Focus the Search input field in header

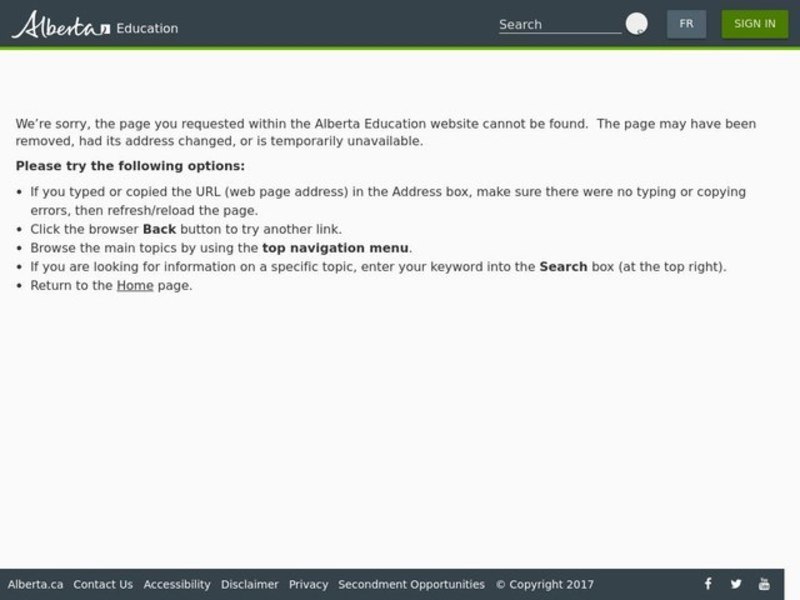coord(559,25)
